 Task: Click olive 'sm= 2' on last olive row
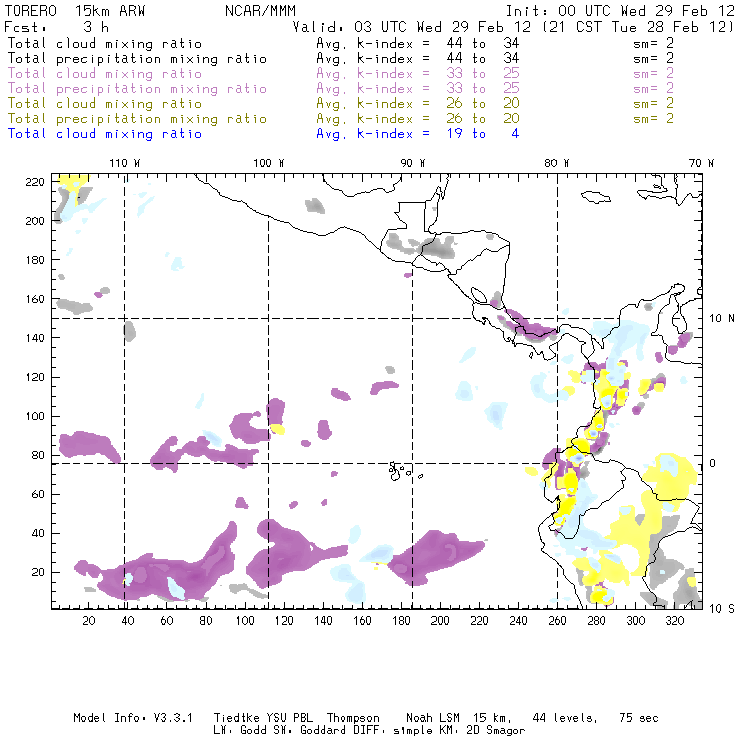click(x=654, y=119)
